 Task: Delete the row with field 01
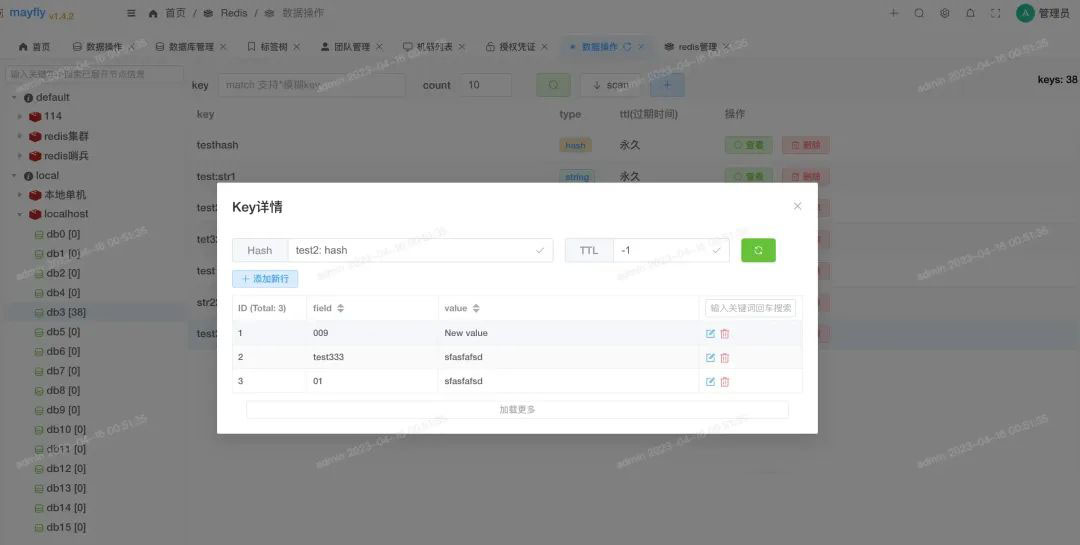[725, 382]
